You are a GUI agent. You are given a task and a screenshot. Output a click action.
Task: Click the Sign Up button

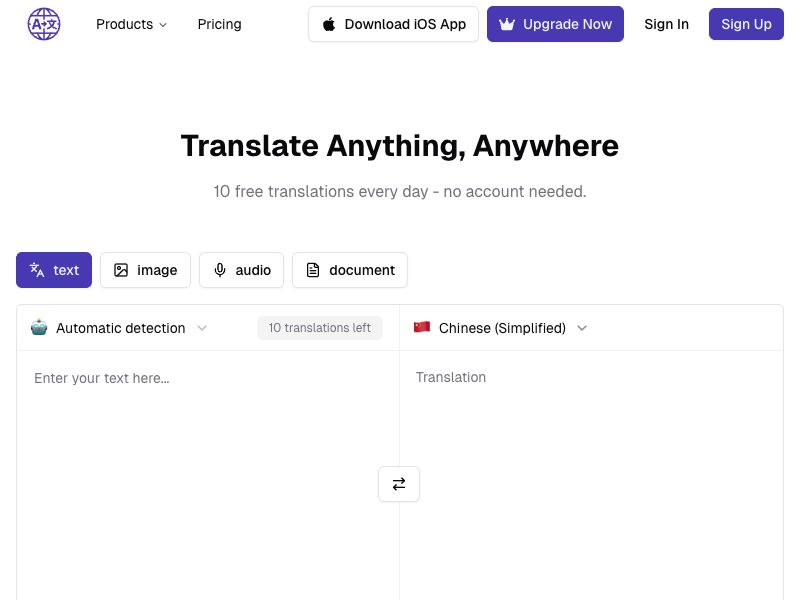tap(746, 24)
